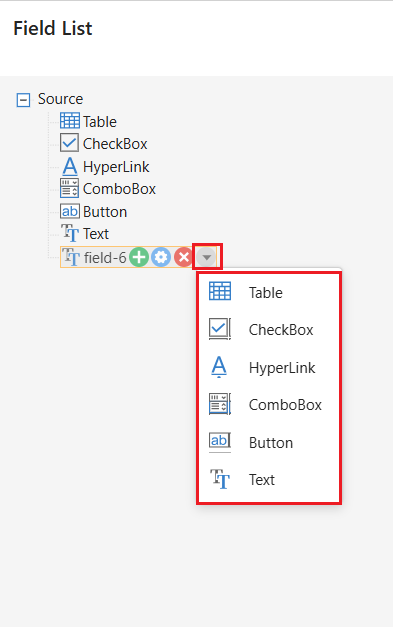This screenshot has width=393, height=627.
Task: Click the ComboBox icon in the dropdown menu
Action: (x=220, y=404)
